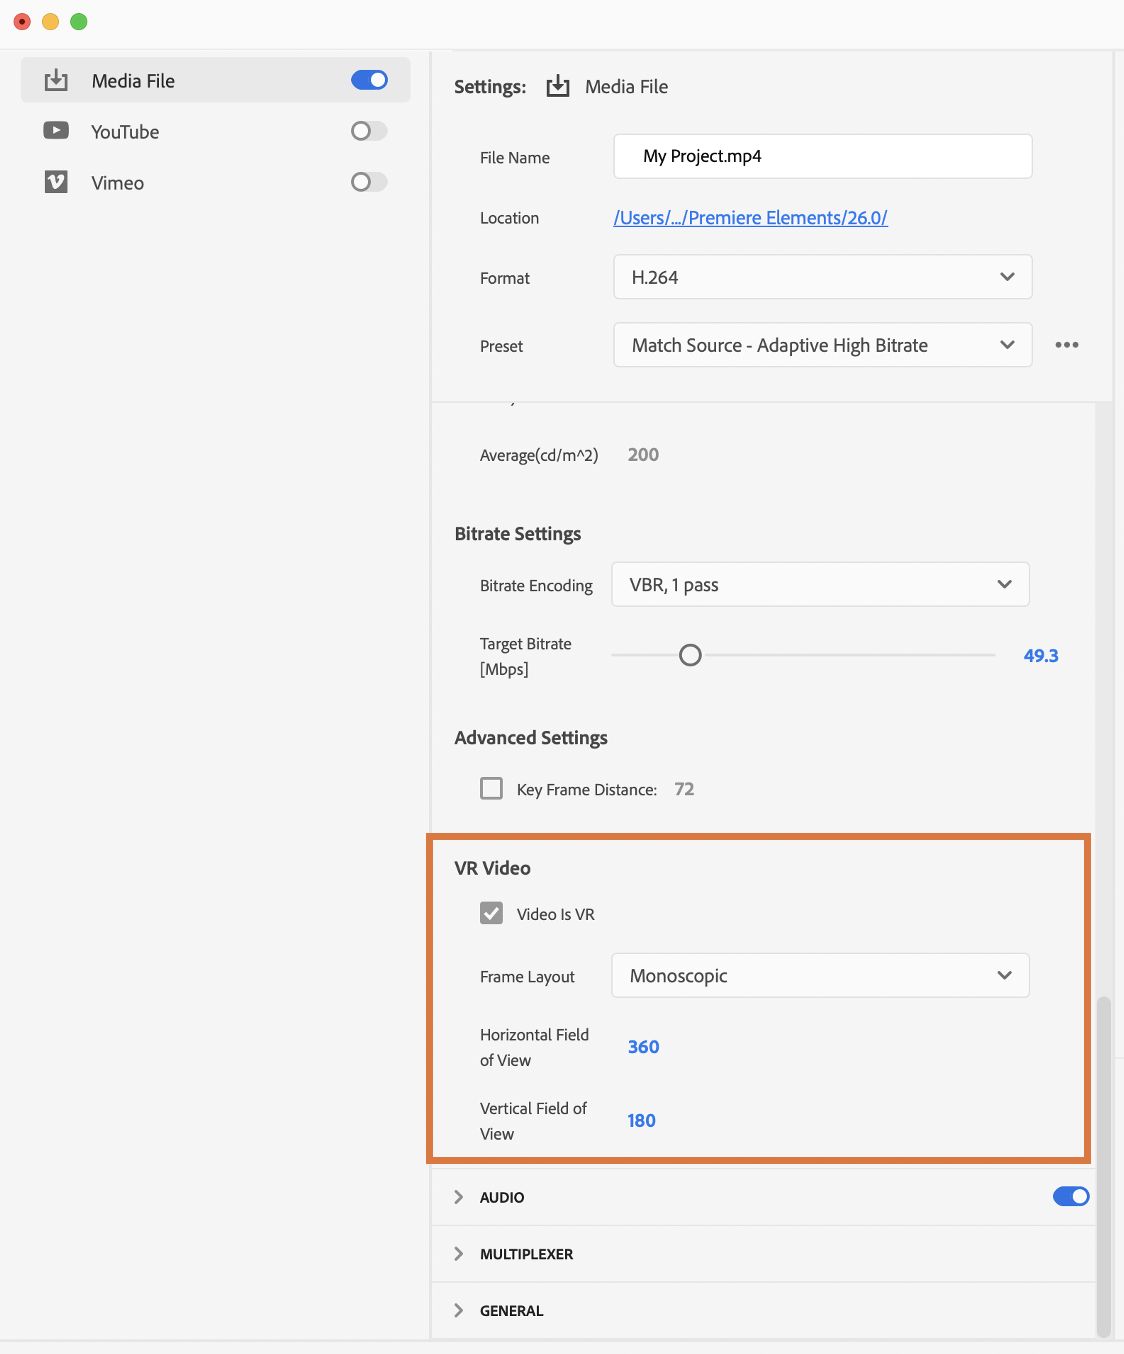Turn off the Audio export toggle
This screenshot has height=1354, width=1124.
tap(1070, 1196)
